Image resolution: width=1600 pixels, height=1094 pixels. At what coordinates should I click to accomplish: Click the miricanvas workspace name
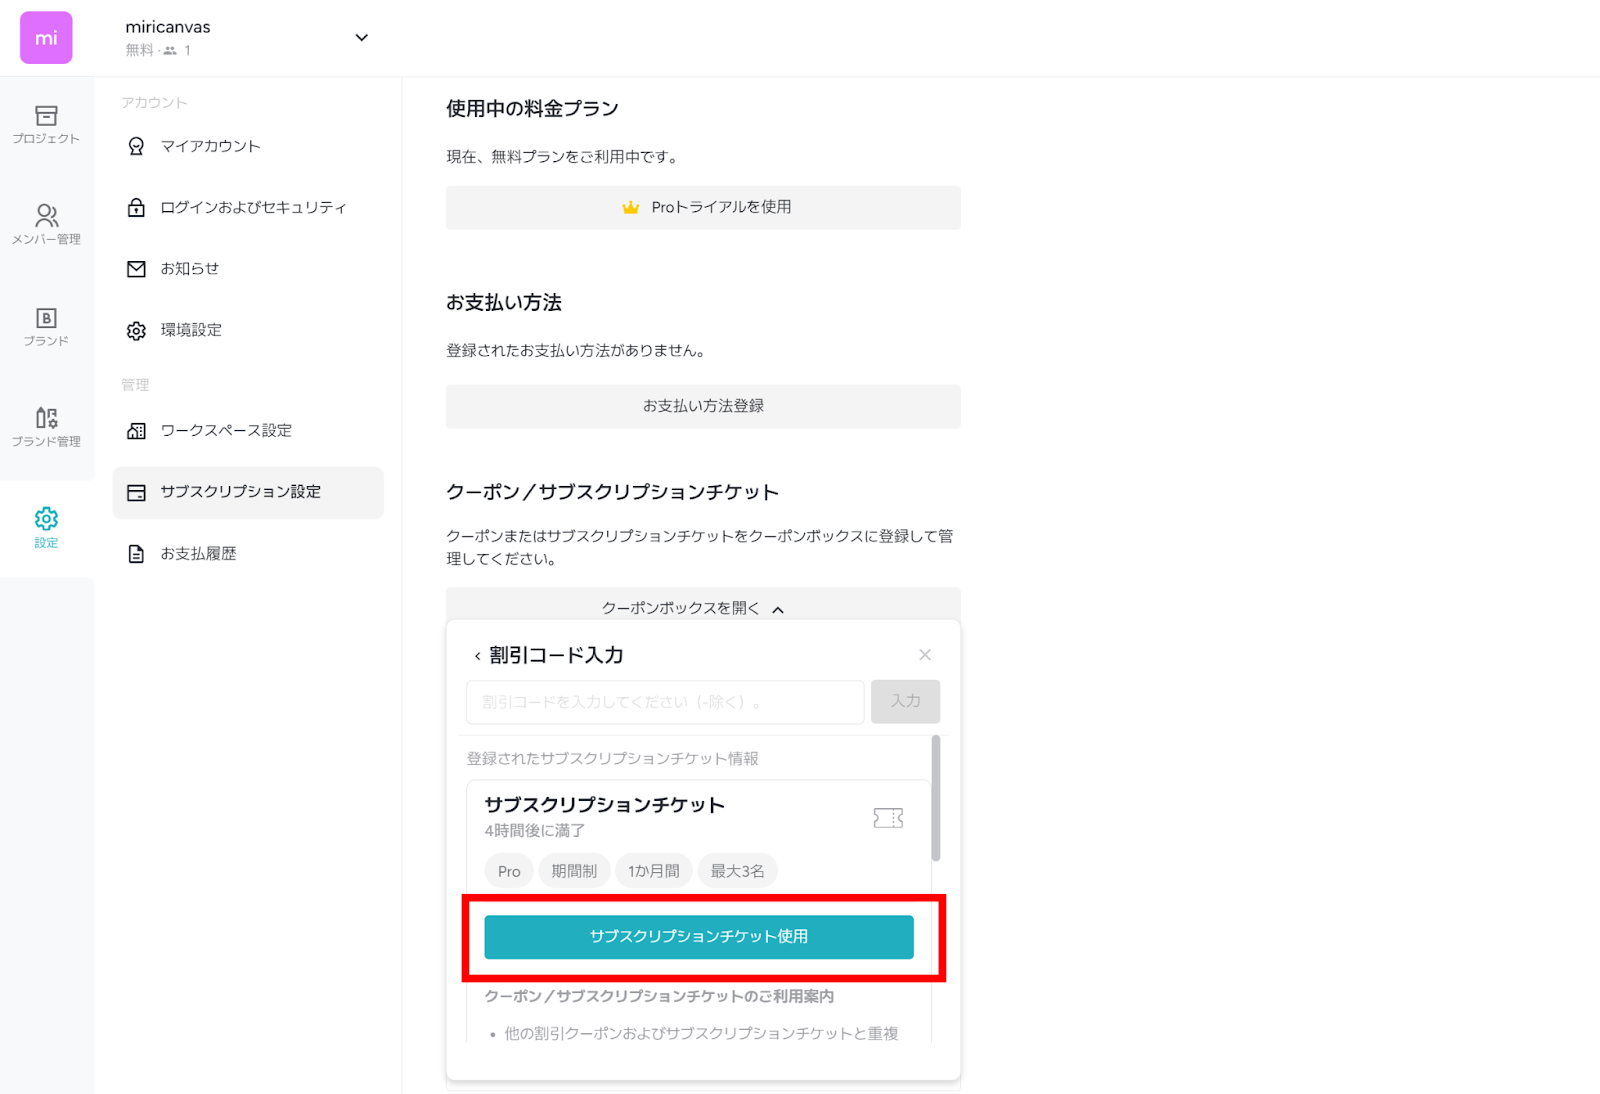168,27
